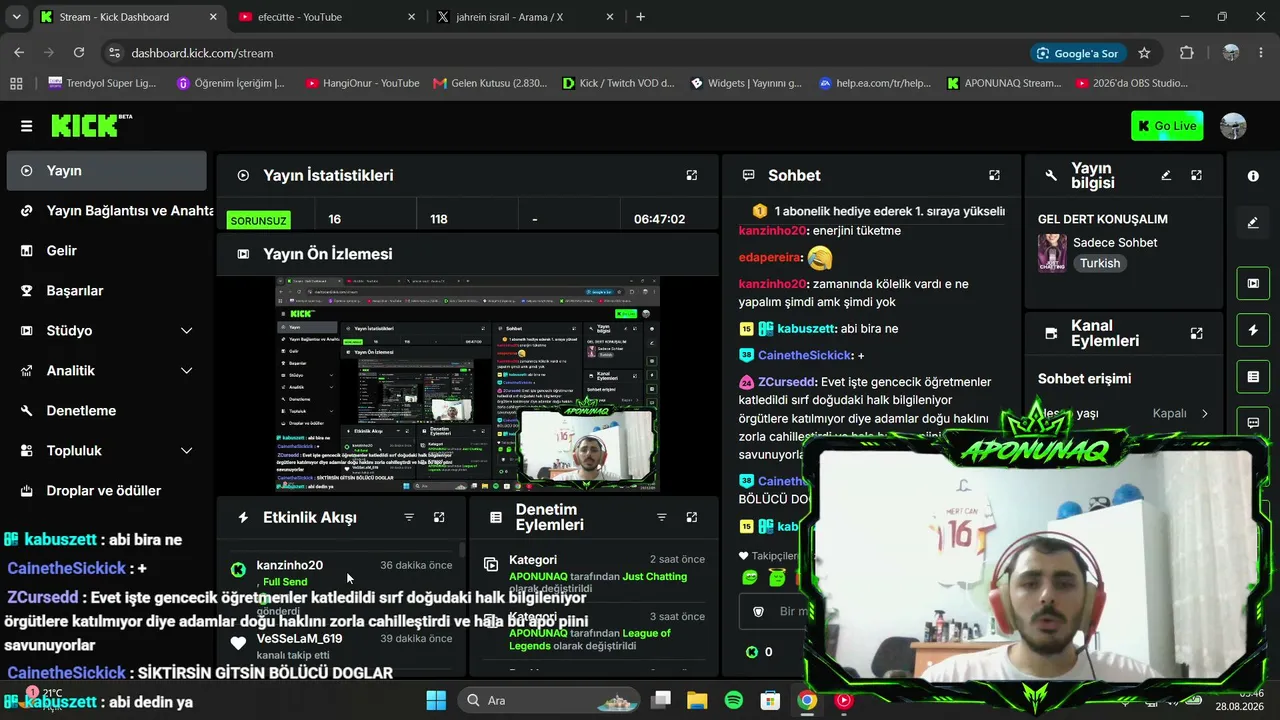1280x720 pixels.
Task: Open the Kick / Twitch VOD bookmark
Action: tap(619, 83)
